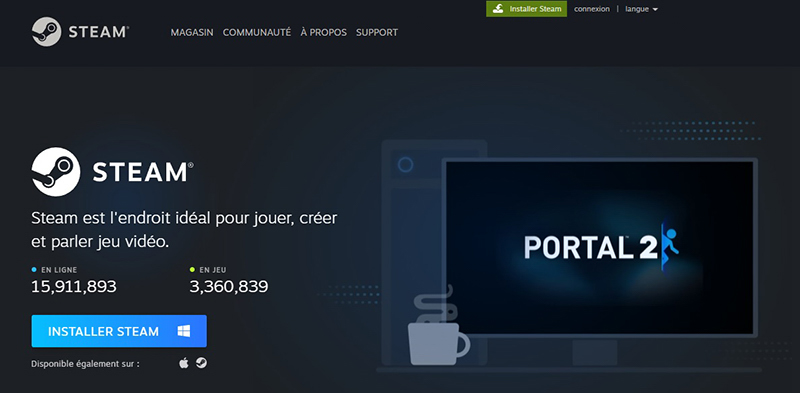Screen dimensions: 800x393
Task: Click the green Installer Steam button
Action: coord(527,9)
